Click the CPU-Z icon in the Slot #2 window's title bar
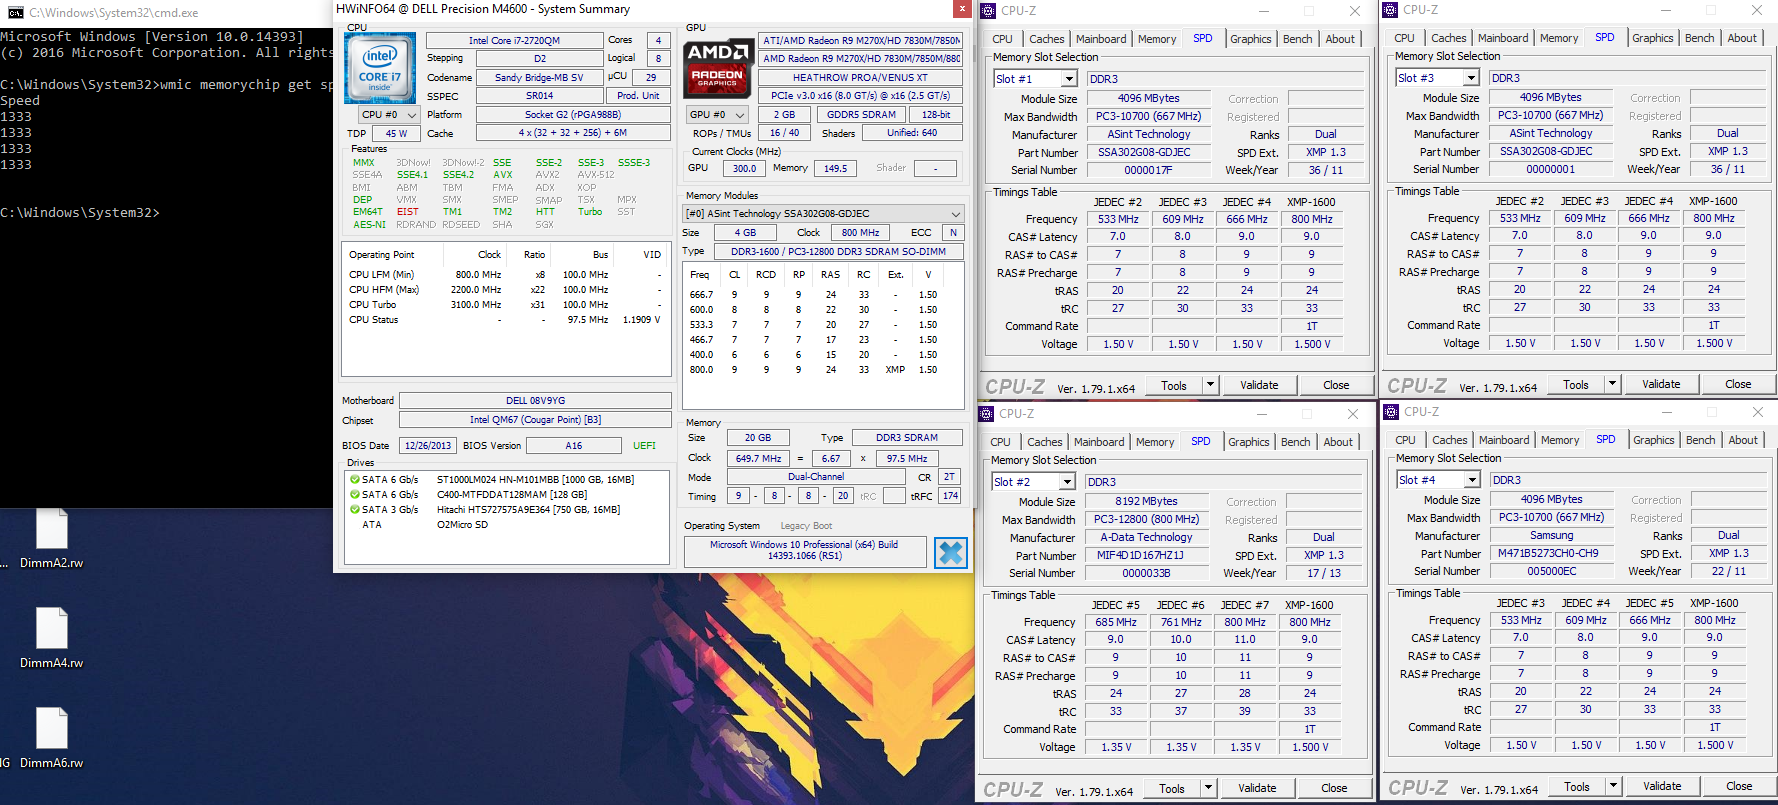The image size is (1778, 805). (987, 414)
